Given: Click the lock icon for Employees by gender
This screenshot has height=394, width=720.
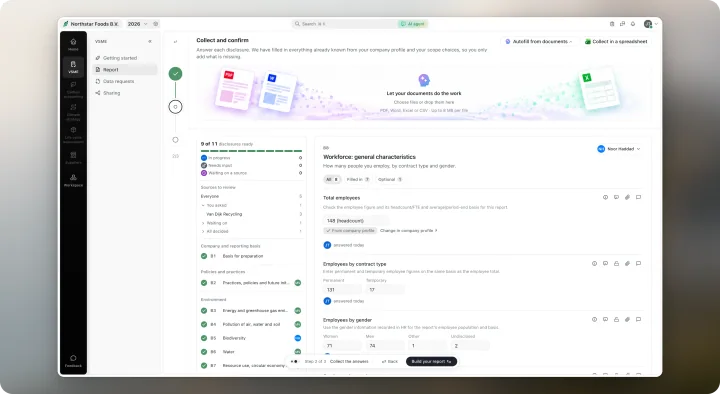Looking at the screenshot, I should pyautogui.click(x=616, y=319).
